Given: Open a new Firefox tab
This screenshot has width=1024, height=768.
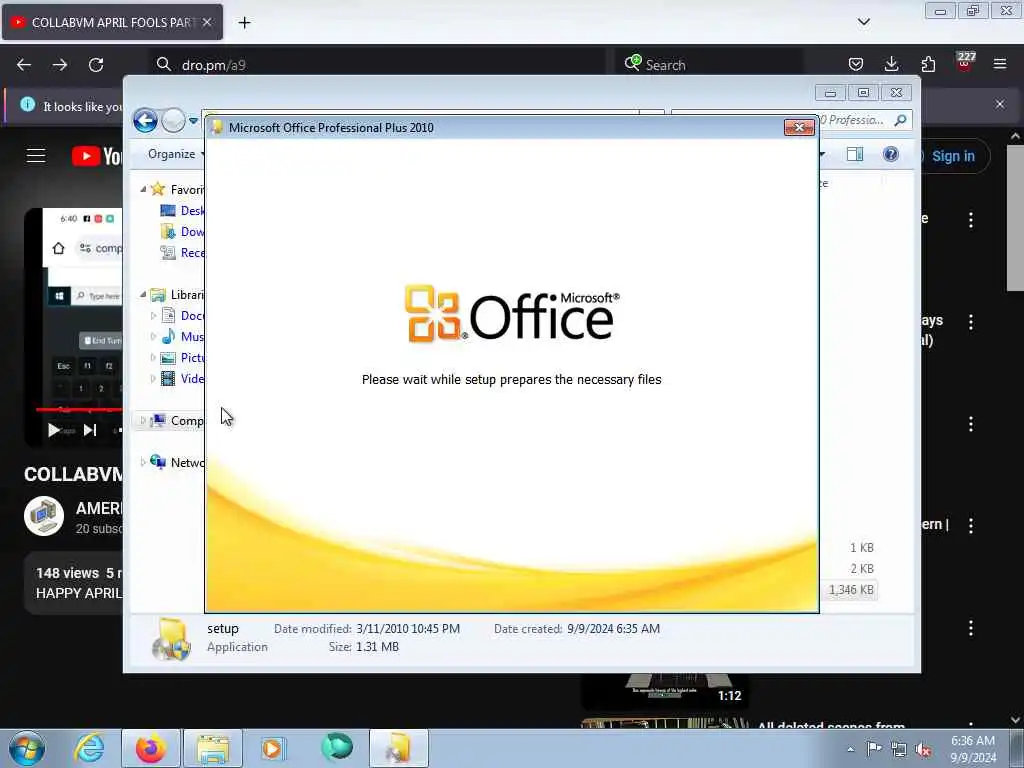Looking at the screenshot, I should (244, 23).
